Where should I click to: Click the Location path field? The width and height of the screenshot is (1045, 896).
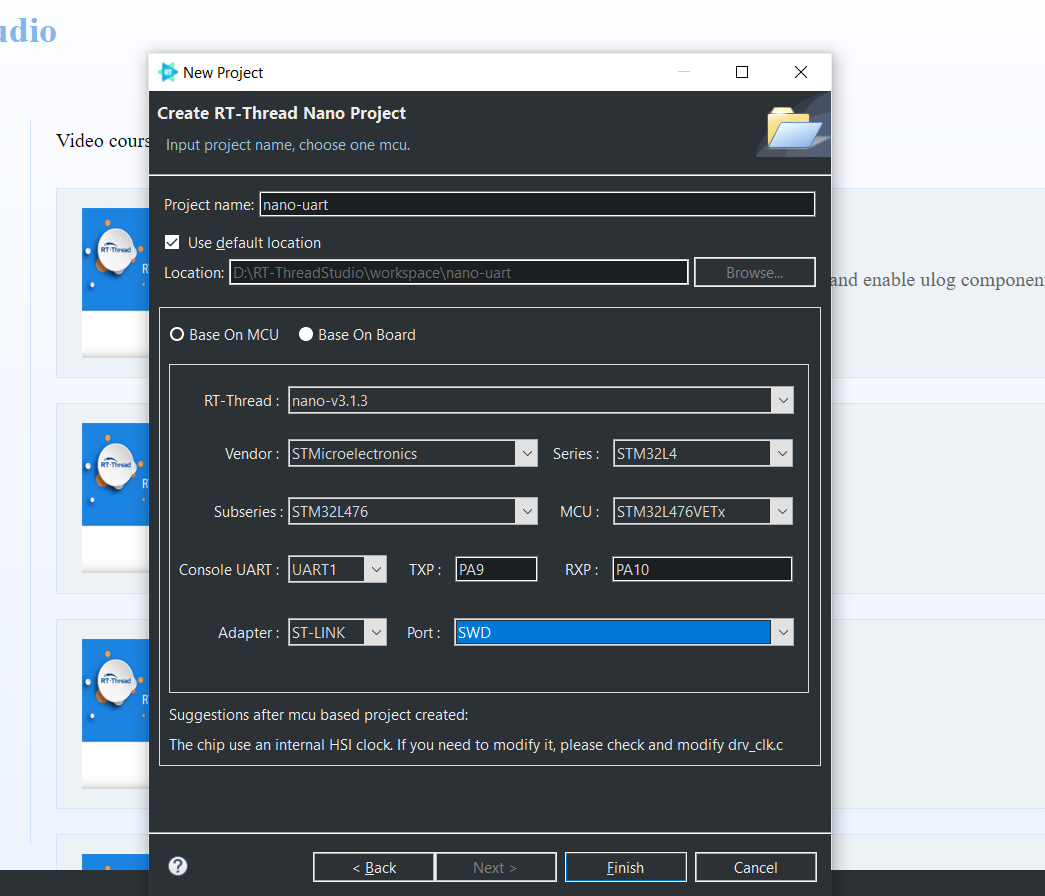459,272
